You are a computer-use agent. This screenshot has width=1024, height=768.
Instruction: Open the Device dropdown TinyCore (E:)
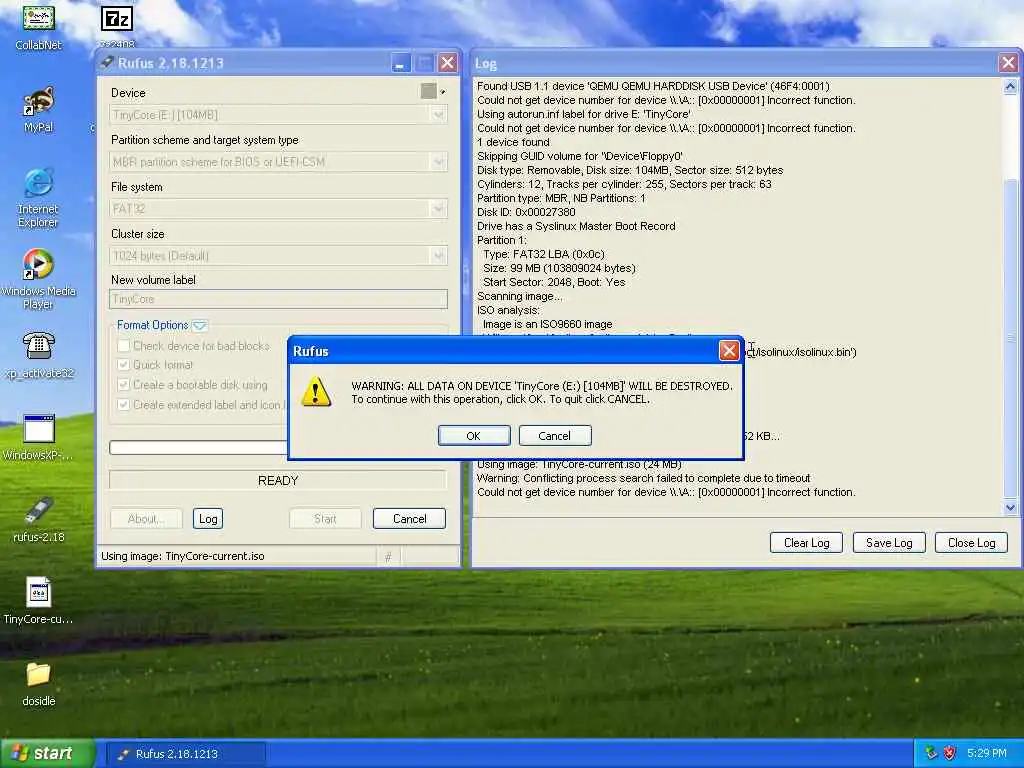[x=278, y=115]
